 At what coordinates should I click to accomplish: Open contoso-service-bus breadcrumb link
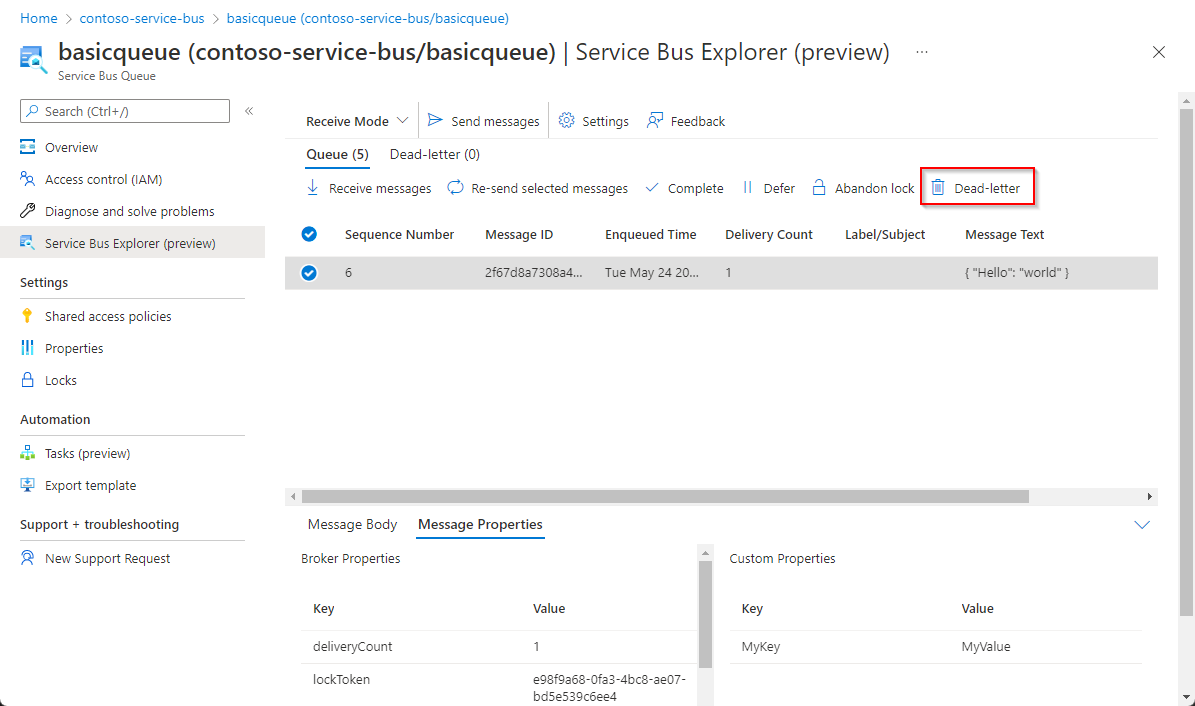142,18
